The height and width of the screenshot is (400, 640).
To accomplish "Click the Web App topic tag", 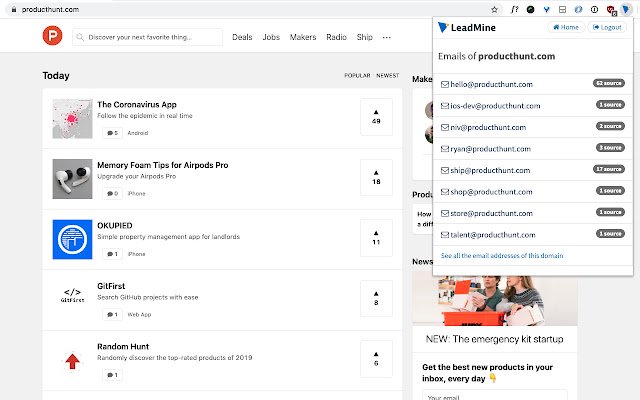I will tap(139, 314).
